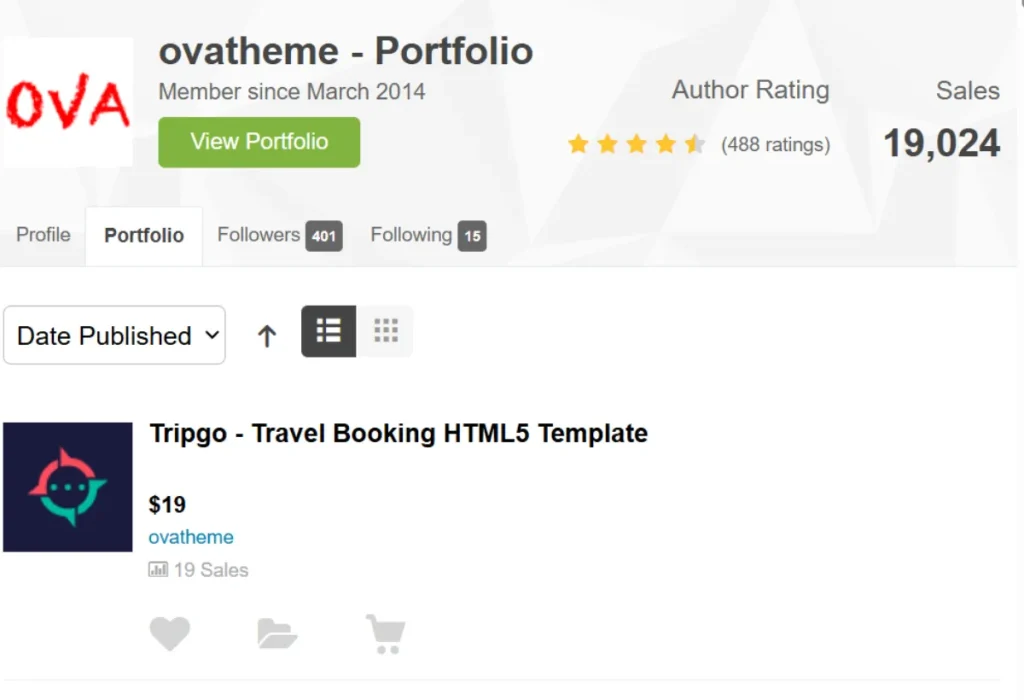Select the Portfolio tab
The height and width of the screenshot is (700, 1024).
[x=144, y=235]
